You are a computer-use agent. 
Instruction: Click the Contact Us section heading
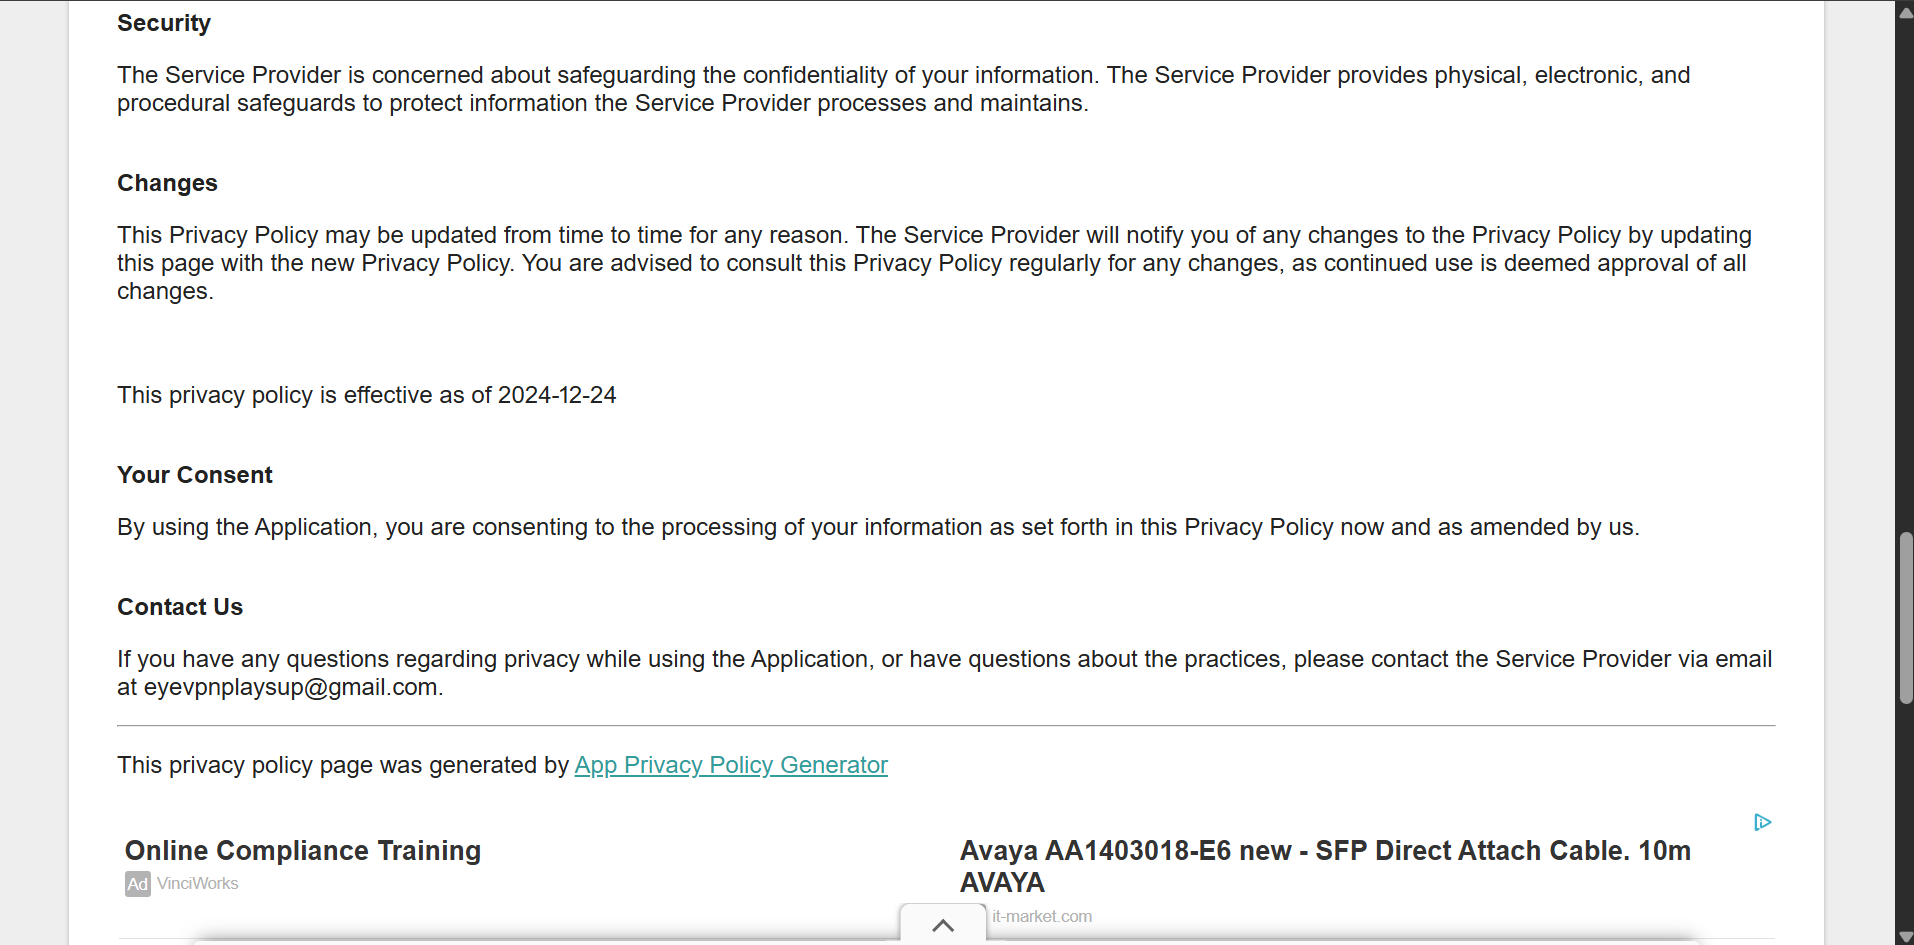[179, 606]
